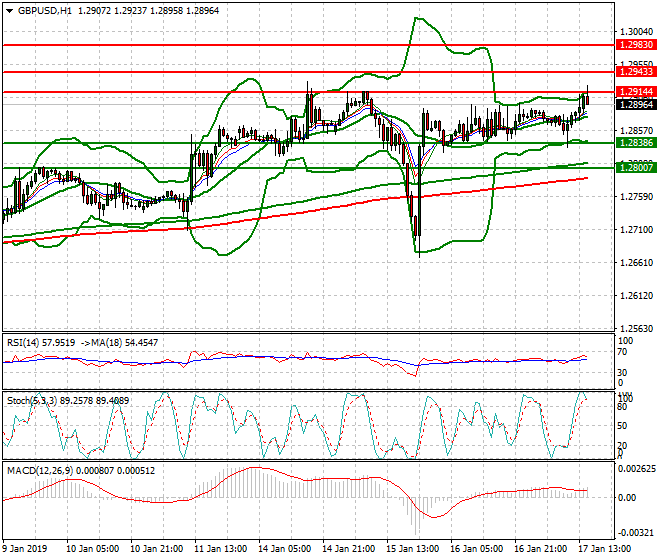Click the 1.29433 red price label

[x=636, y=72]
